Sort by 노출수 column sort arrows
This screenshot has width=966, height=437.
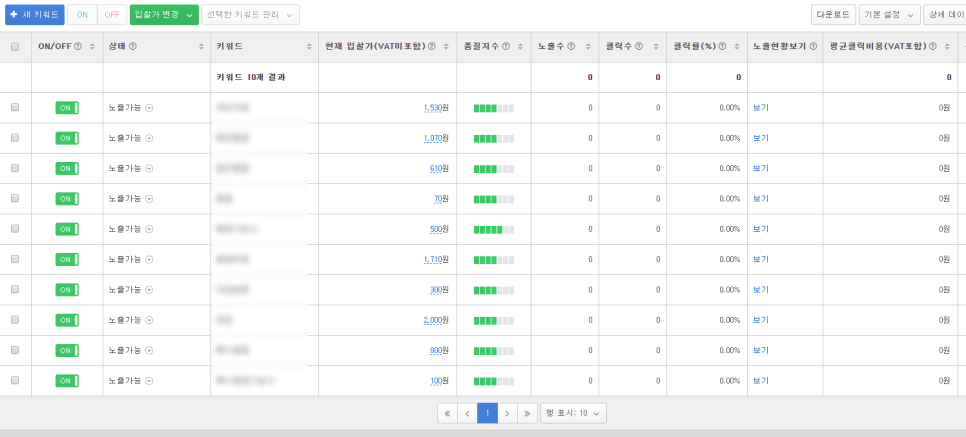click(589, 47)
